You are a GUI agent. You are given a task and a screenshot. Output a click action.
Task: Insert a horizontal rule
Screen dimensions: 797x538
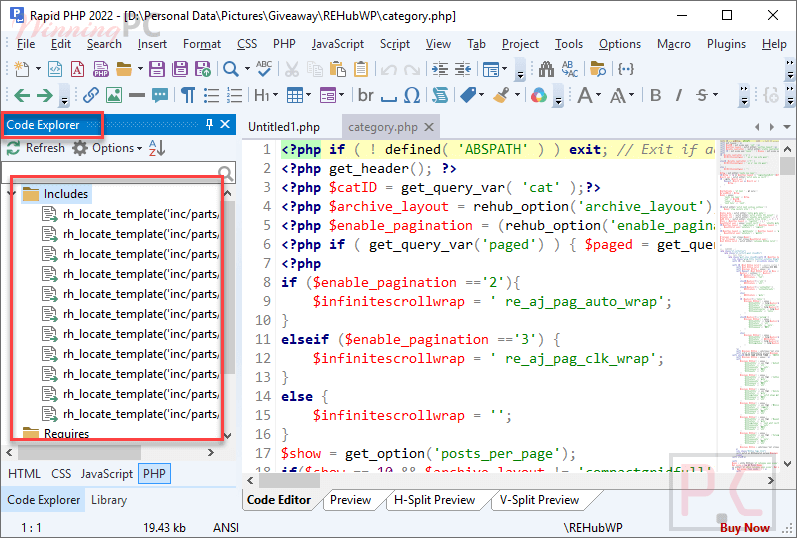click(x=137, y=95)
